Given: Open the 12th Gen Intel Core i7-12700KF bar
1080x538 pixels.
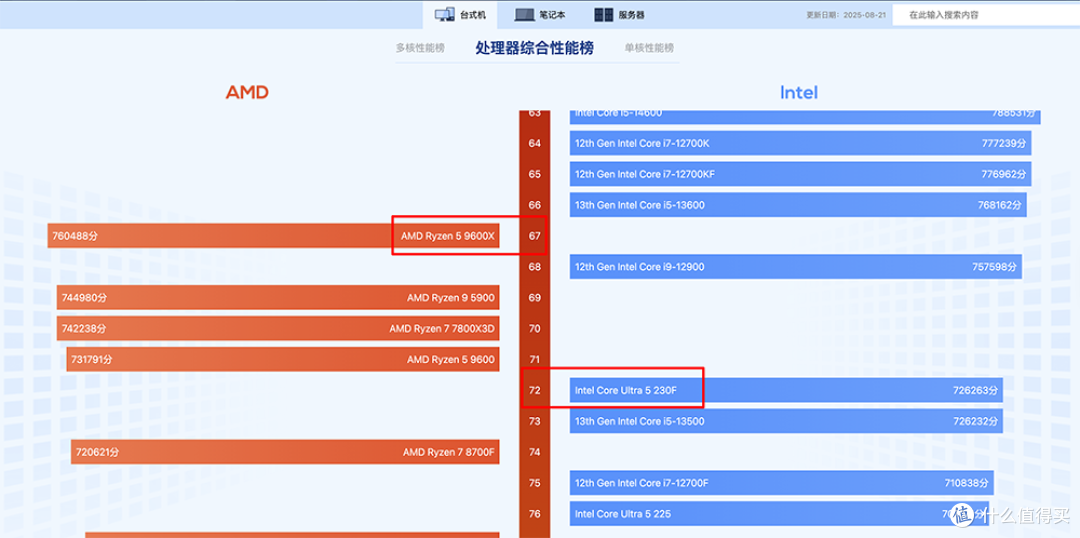Looking at the screenshot, I should pos(800,174).
